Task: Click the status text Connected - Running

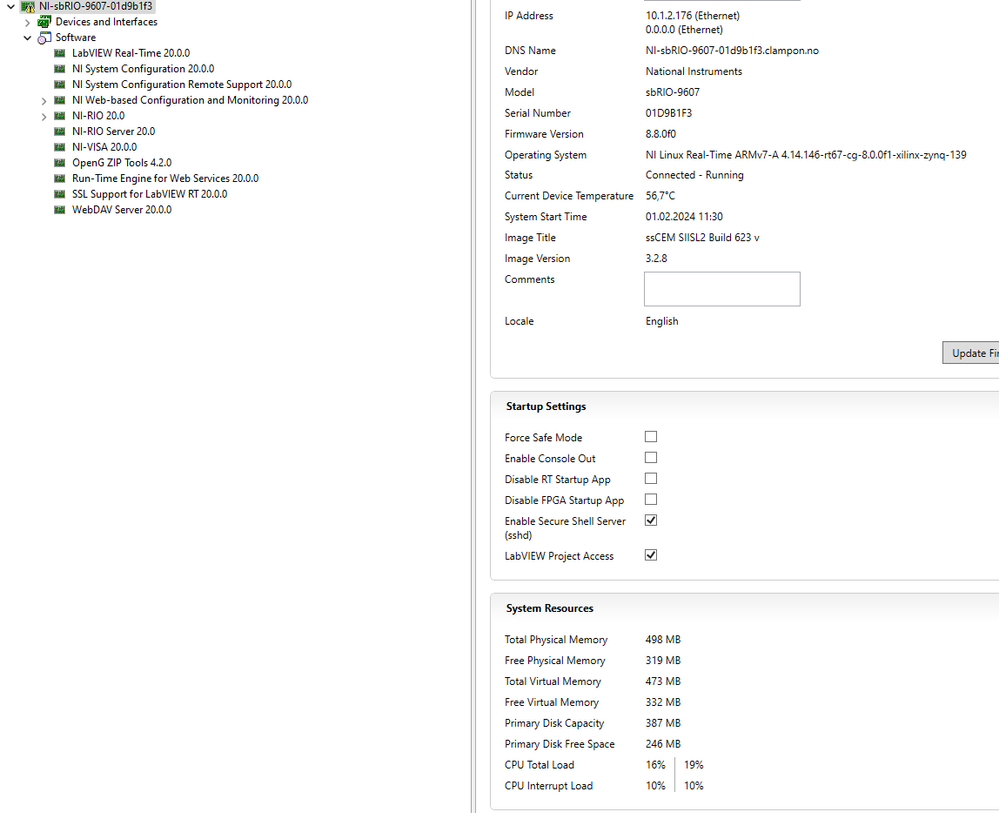Action: [694, 175]
